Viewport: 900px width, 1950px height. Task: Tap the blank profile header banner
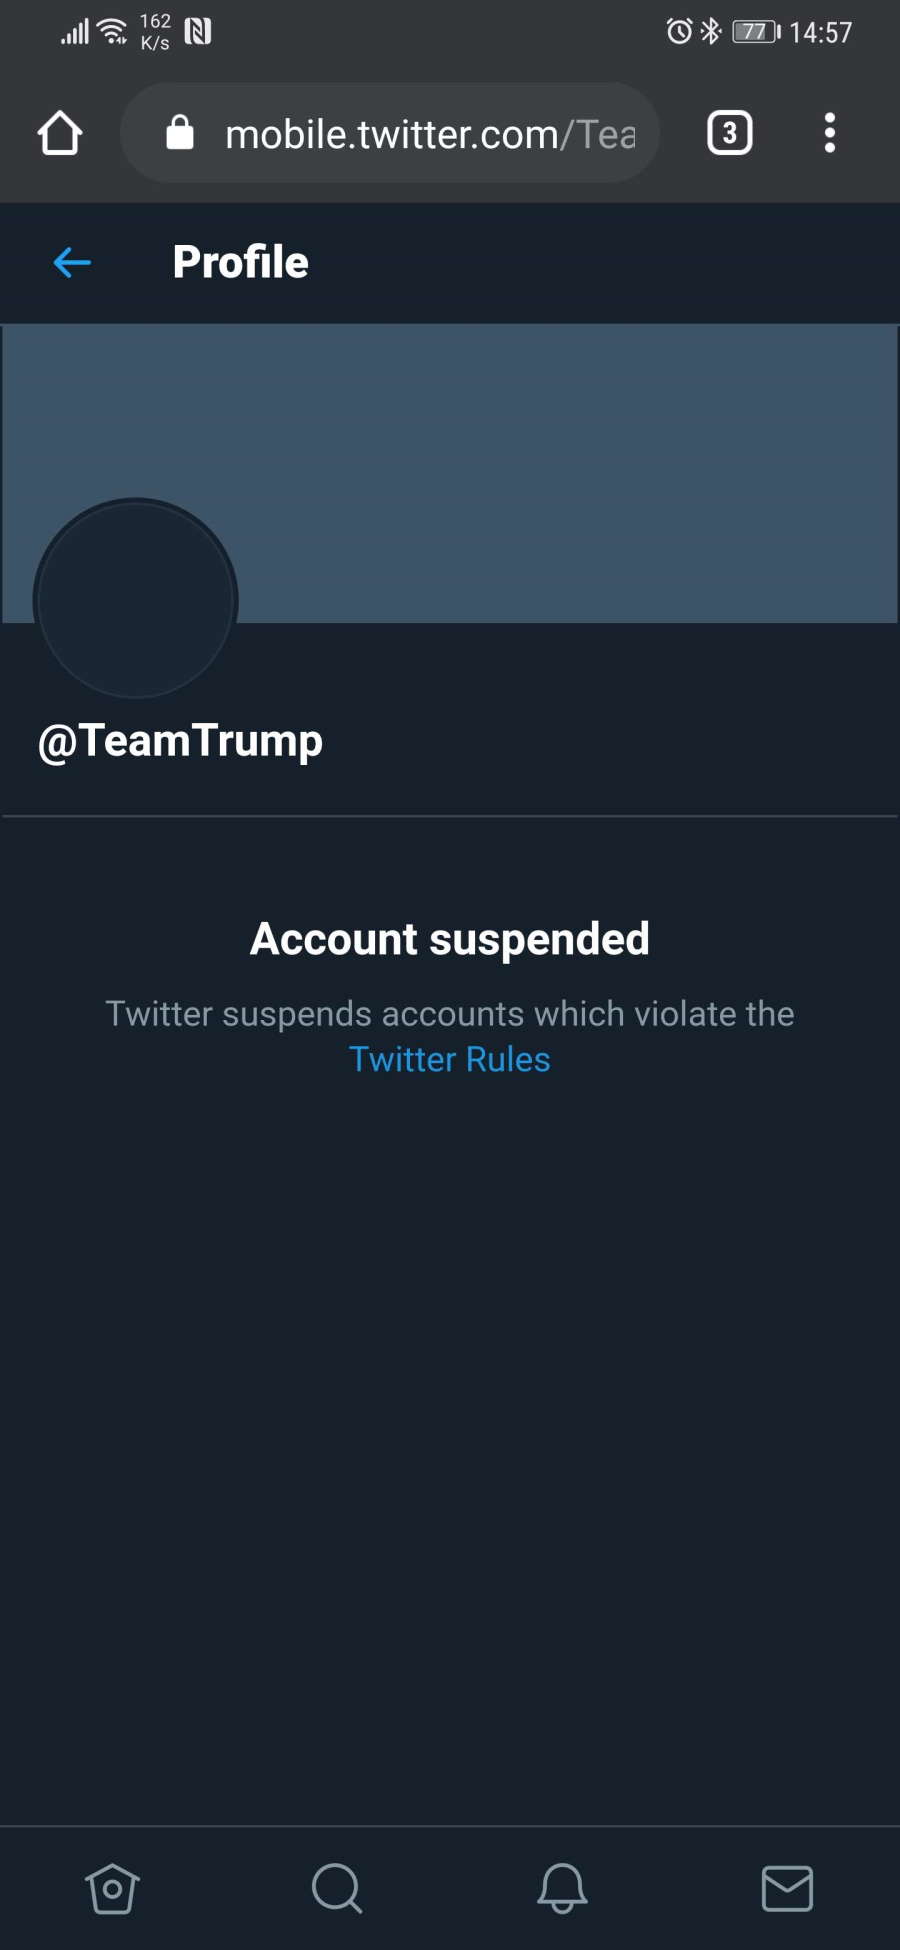pyautogui.click(x=450, y=473)
